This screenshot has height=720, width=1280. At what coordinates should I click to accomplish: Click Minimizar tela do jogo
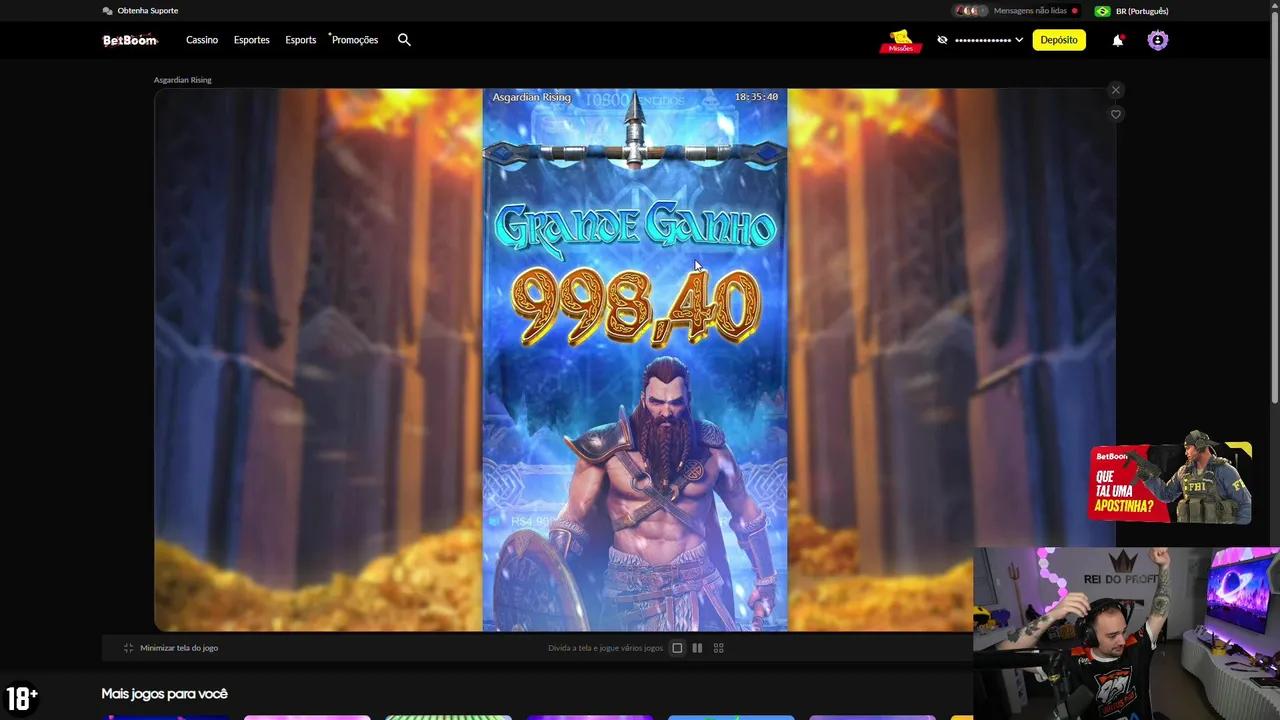[172, 647]
